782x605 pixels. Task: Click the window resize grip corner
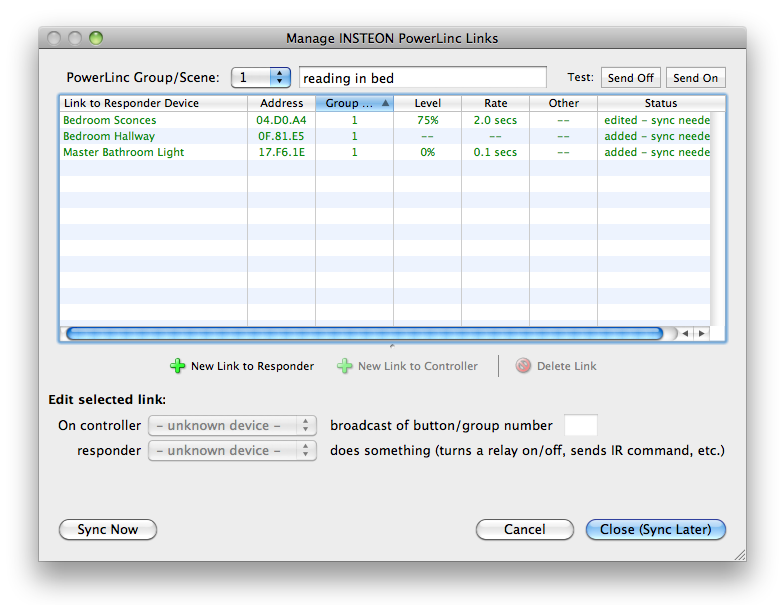[740, 555]
